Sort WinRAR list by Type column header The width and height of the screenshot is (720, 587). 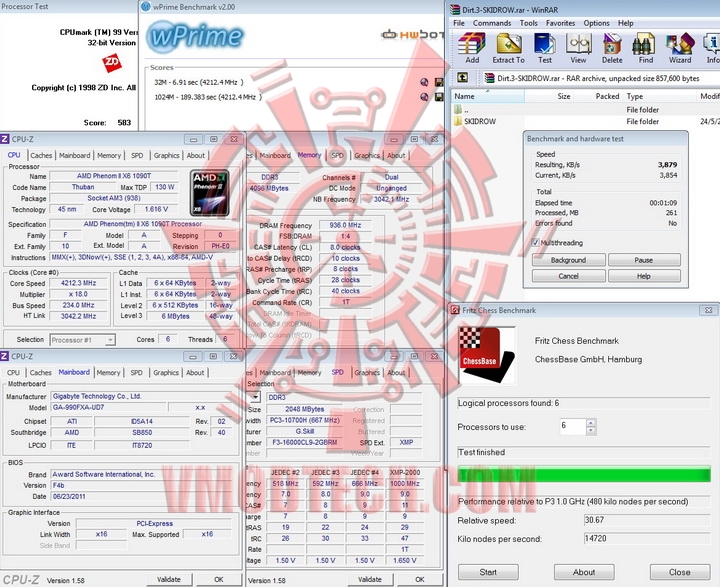click(660, 96)
